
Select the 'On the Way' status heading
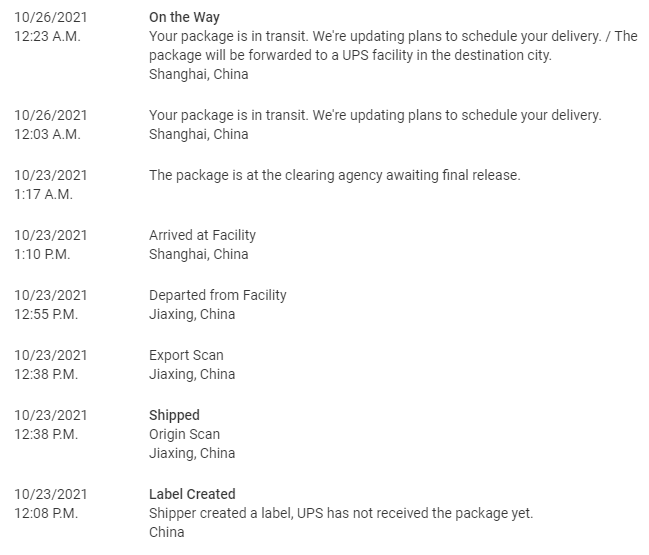(184, 17)
